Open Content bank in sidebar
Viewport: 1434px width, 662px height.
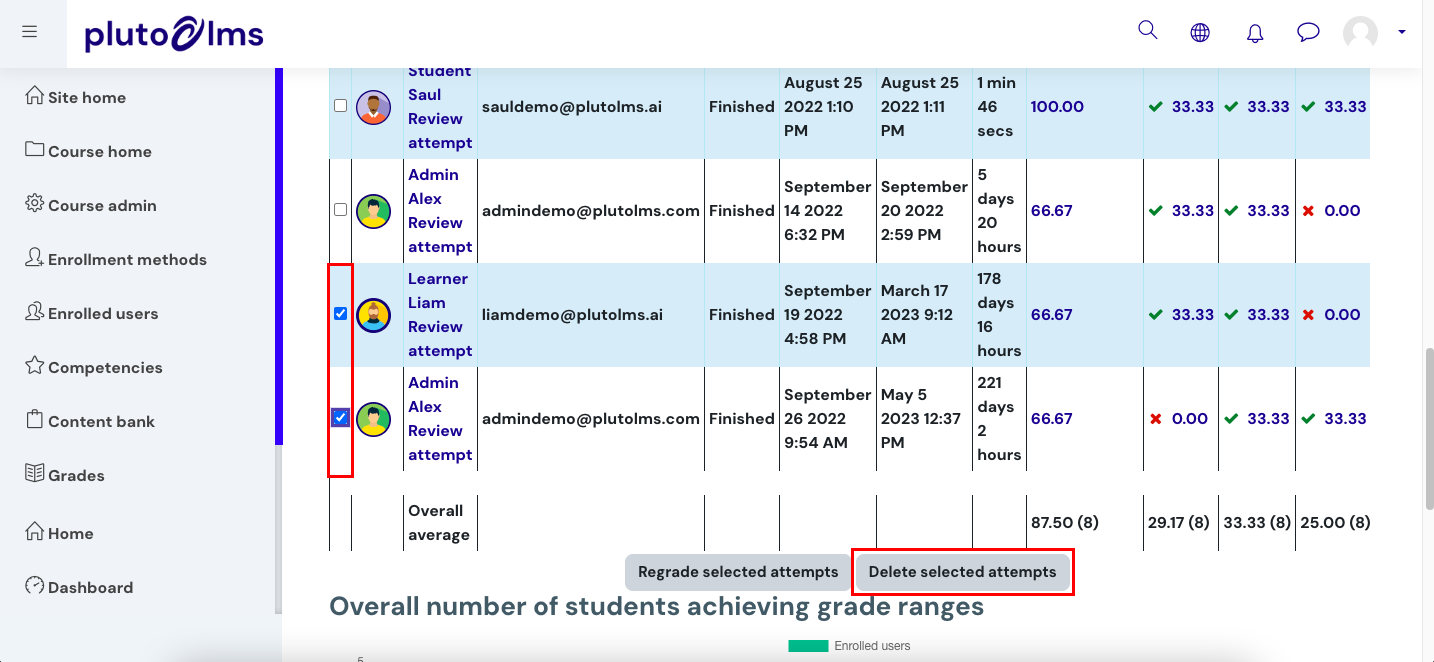[x=90, y=421]
